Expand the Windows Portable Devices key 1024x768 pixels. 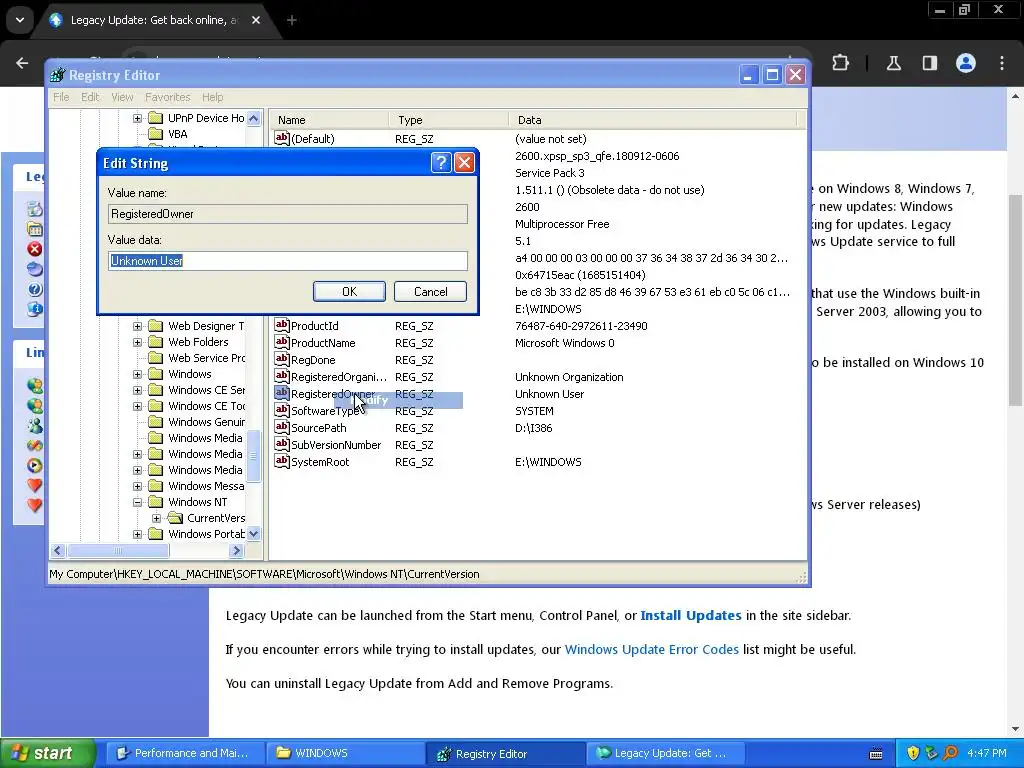pyautogui.click(x=137, y=534)
